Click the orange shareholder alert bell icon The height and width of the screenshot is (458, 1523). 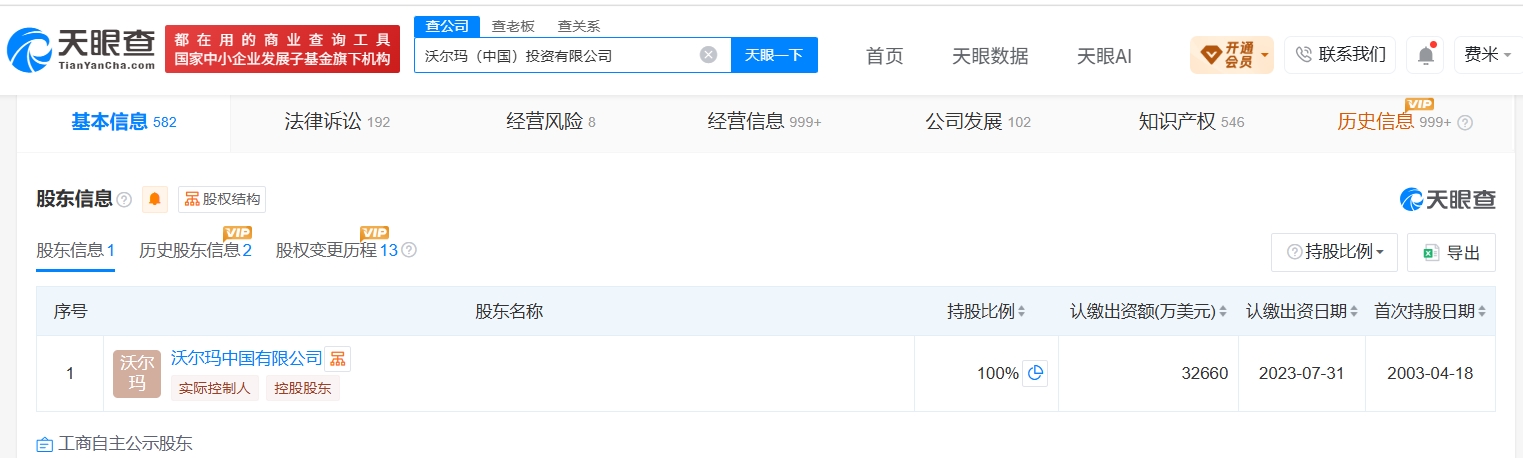point(155,199)
